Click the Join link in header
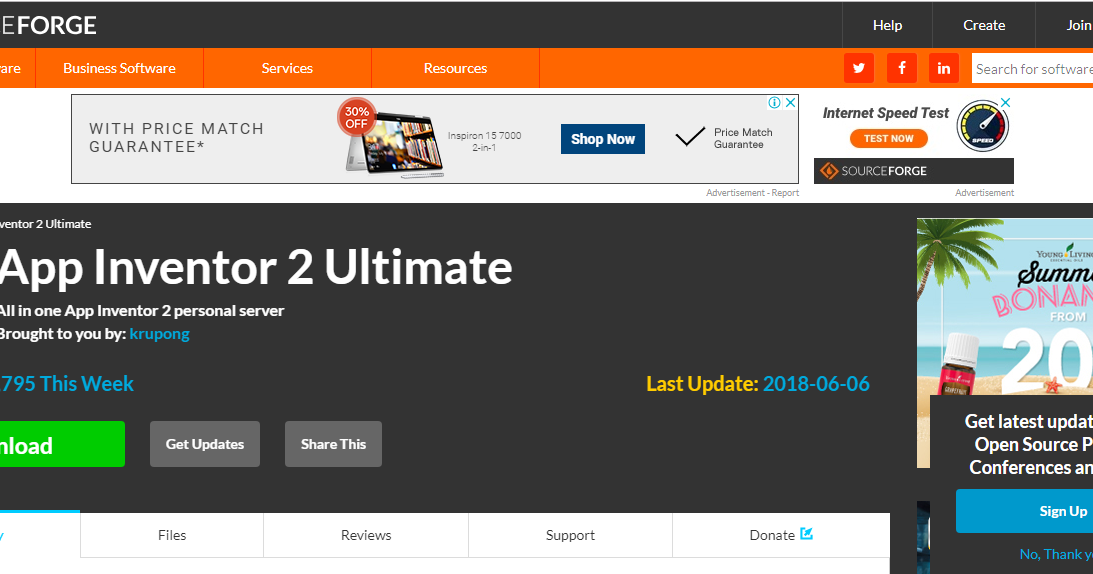 (x=1064, y=25)
